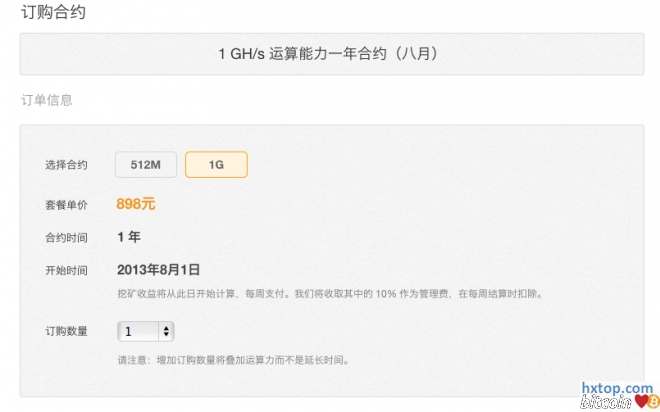Select the 1G contract option
This screenshot has width=660, height=412.
click(x=216, y=165)
